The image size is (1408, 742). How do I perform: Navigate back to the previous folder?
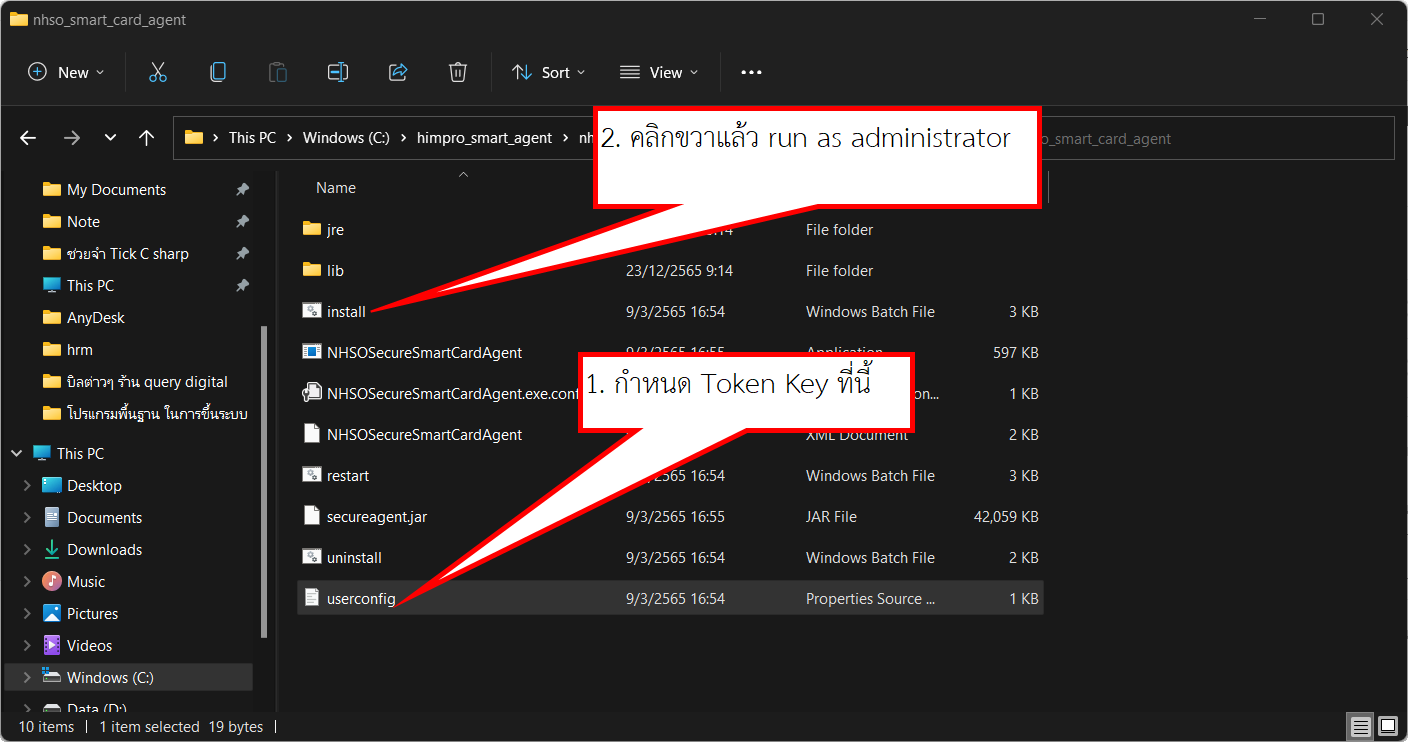tap(27, 137)
